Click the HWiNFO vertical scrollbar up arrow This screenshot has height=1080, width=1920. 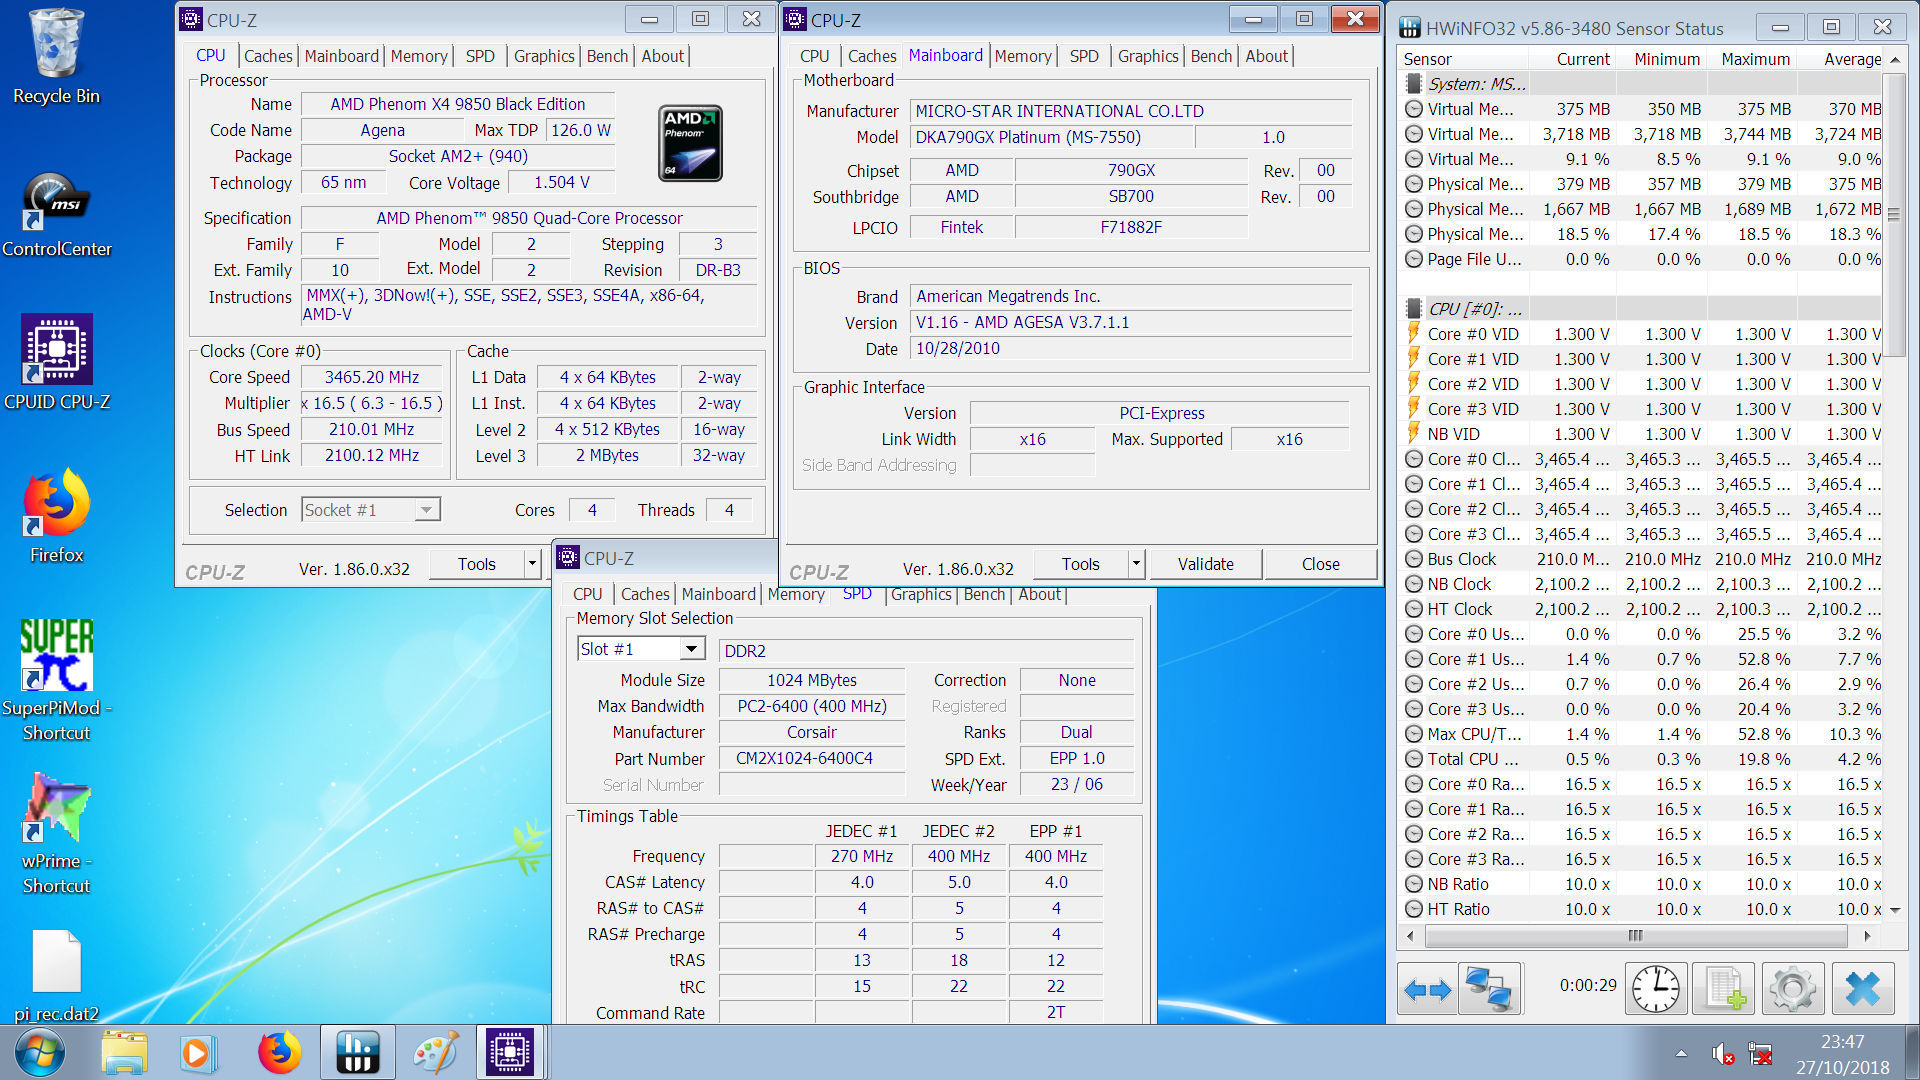click(1894, 60)
